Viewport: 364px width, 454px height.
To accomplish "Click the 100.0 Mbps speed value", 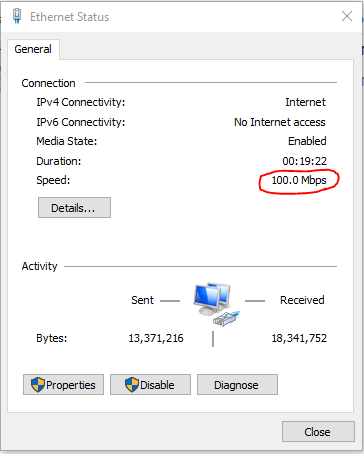I will coord(299,180).
